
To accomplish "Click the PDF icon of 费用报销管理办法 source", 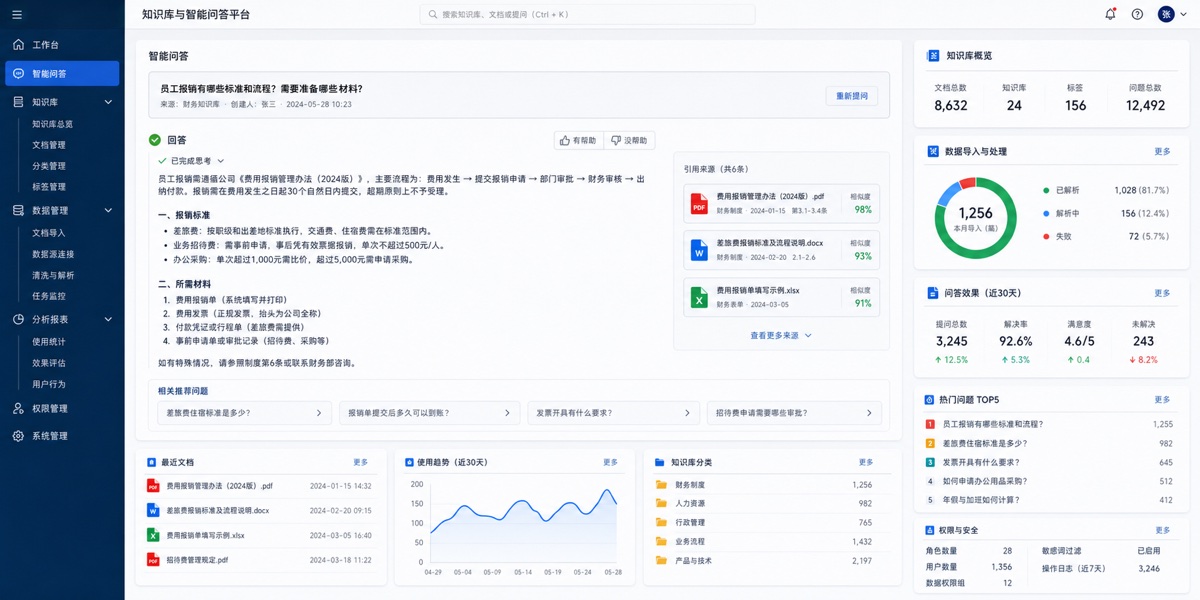I will pos(698,204).
